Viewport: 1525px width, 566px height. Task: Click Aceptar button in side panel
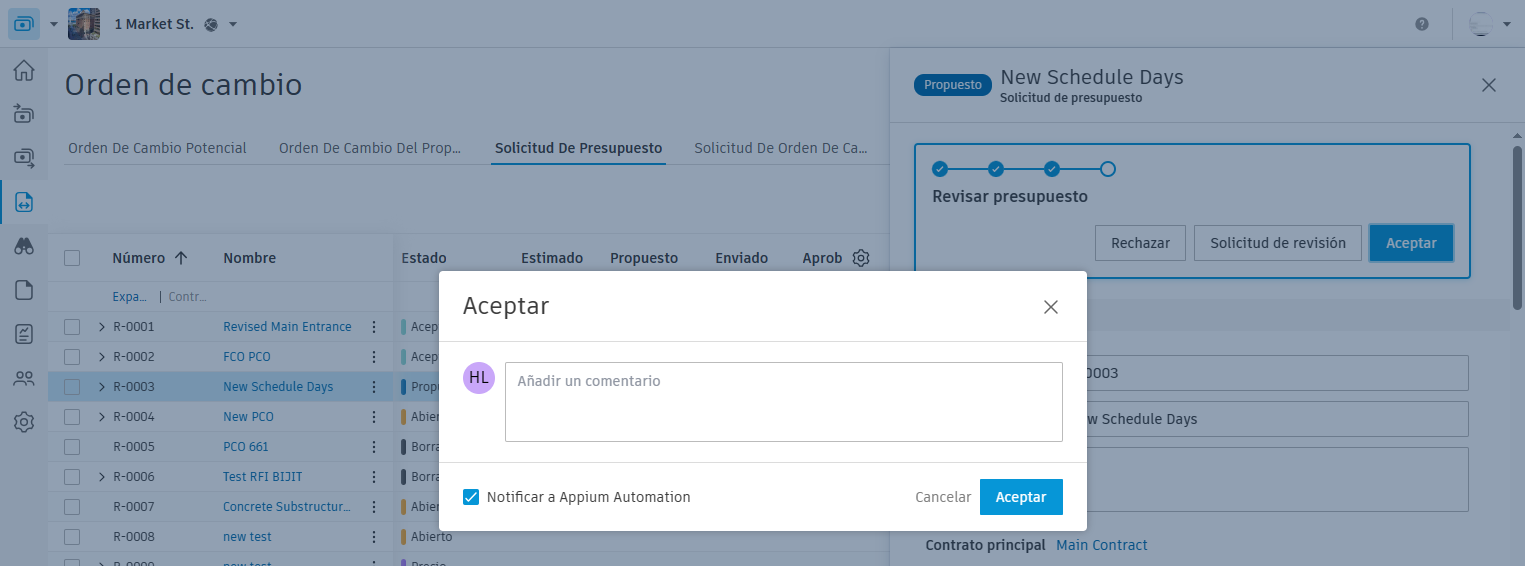(1411, 243)
